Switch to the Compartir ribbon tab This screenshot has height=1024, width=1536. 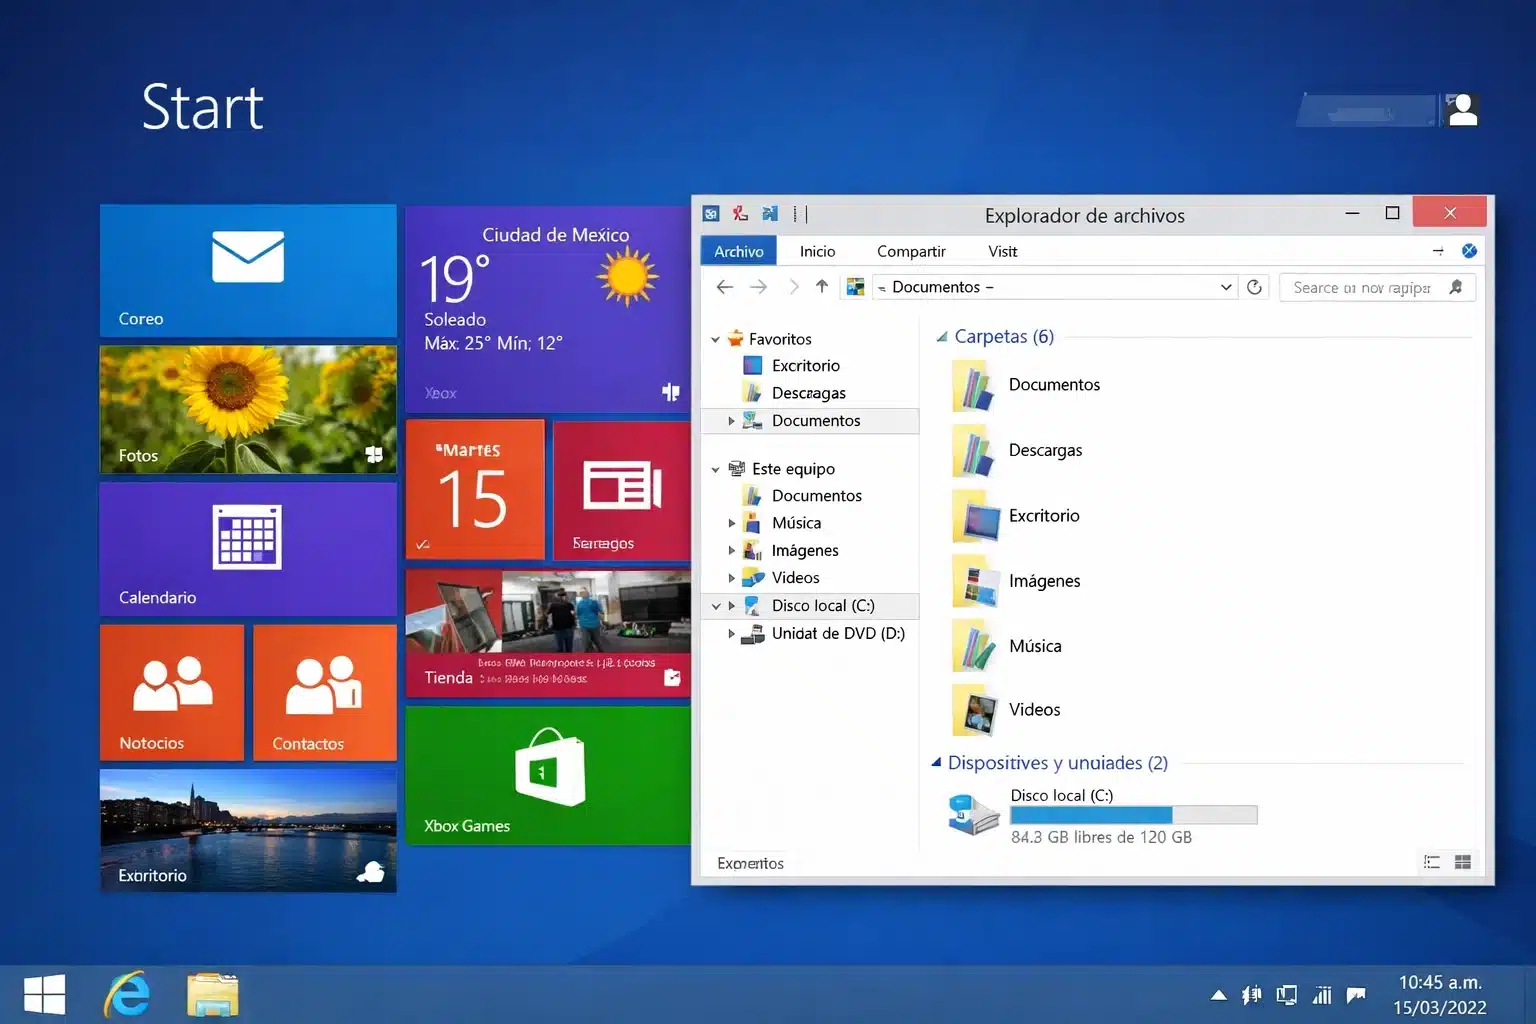[x=911, y=251]
